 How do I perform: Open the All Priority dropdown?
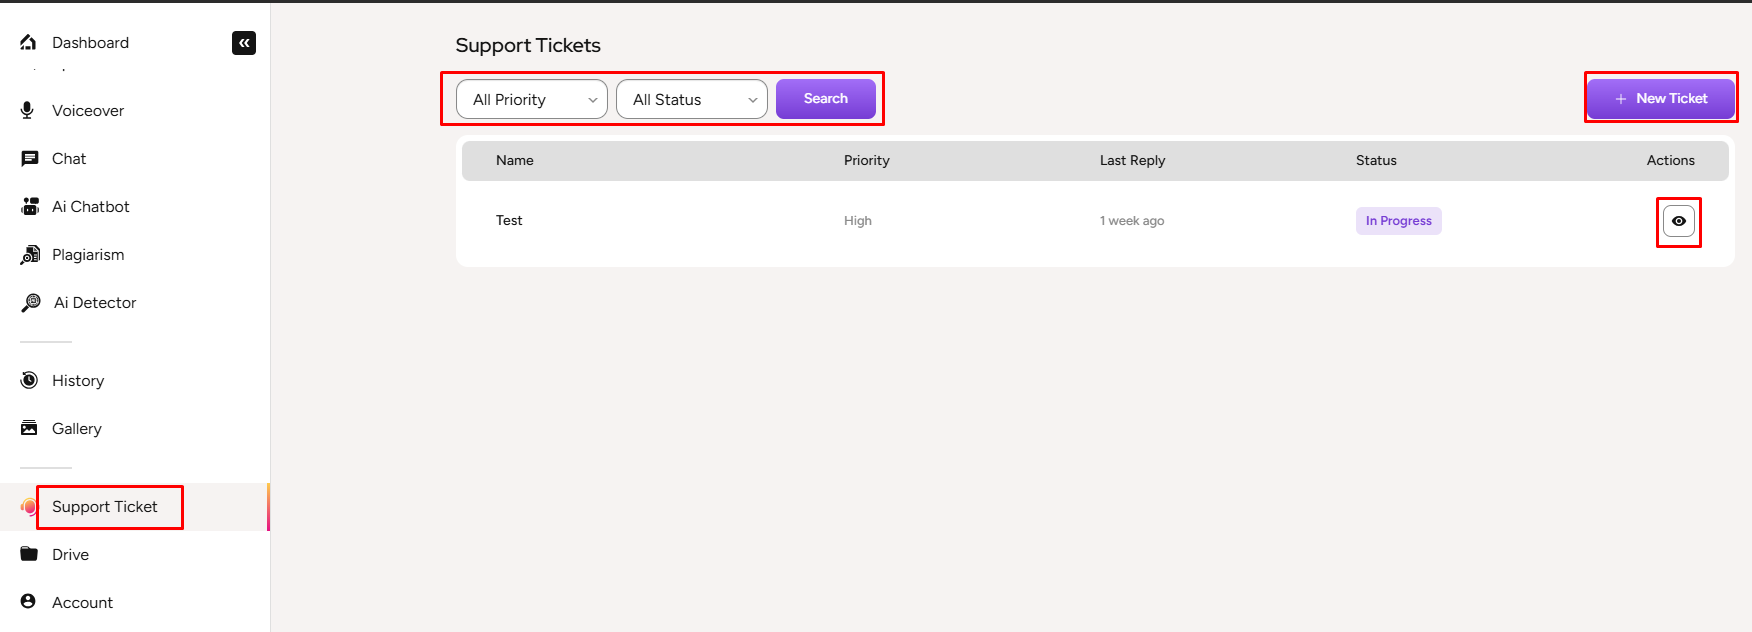(532, 100)
